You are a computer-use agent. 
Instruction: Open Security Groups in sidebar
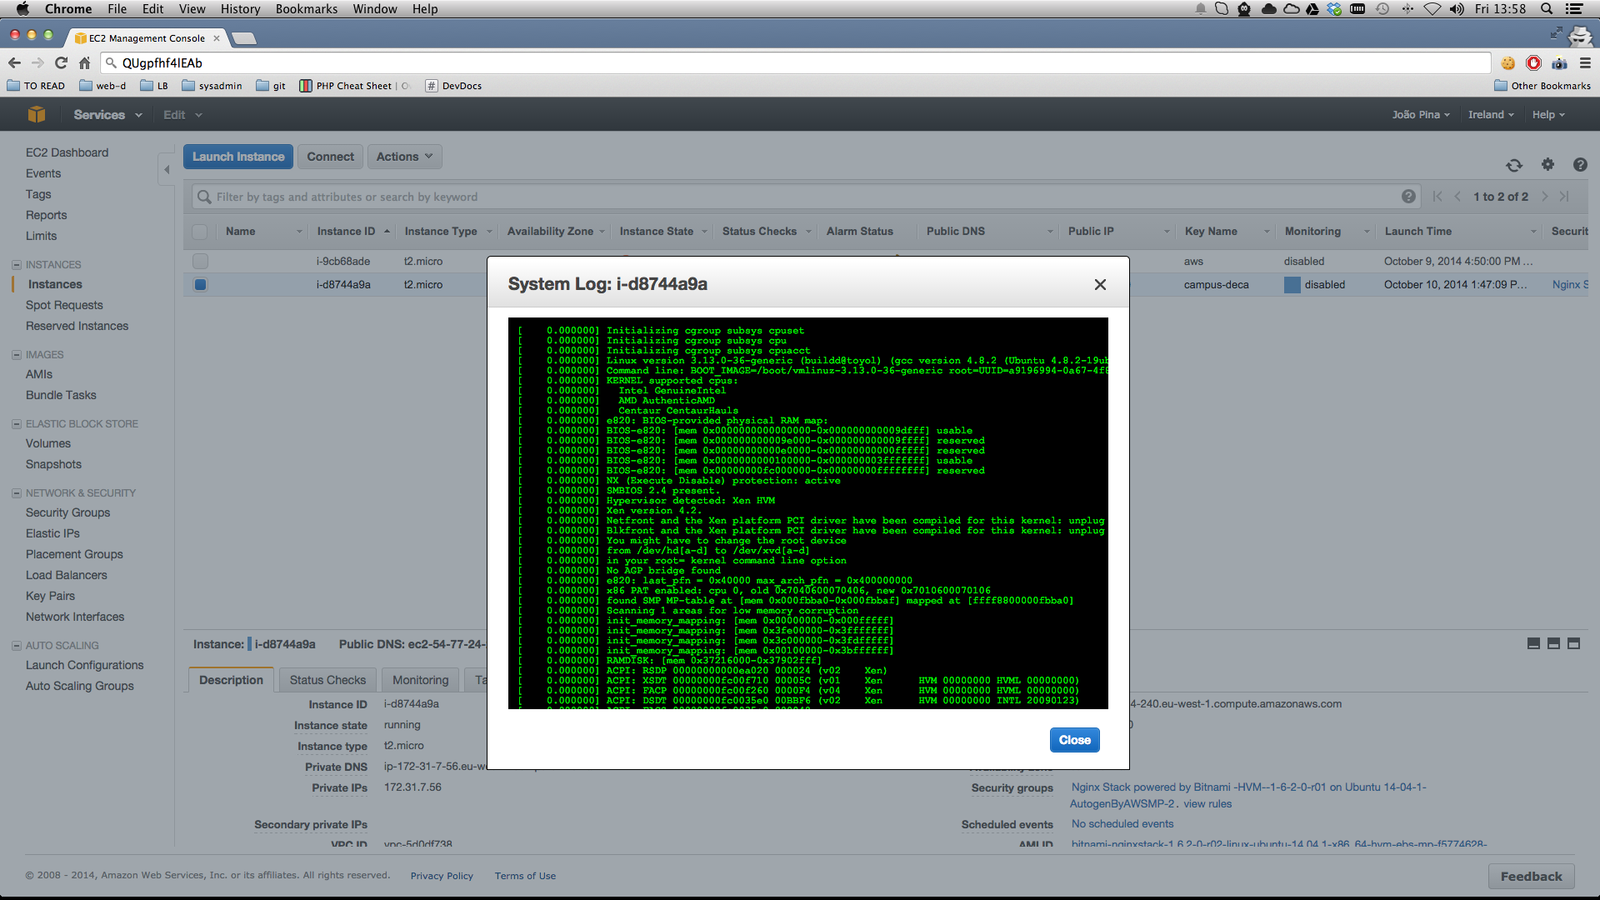pos(68,513)
